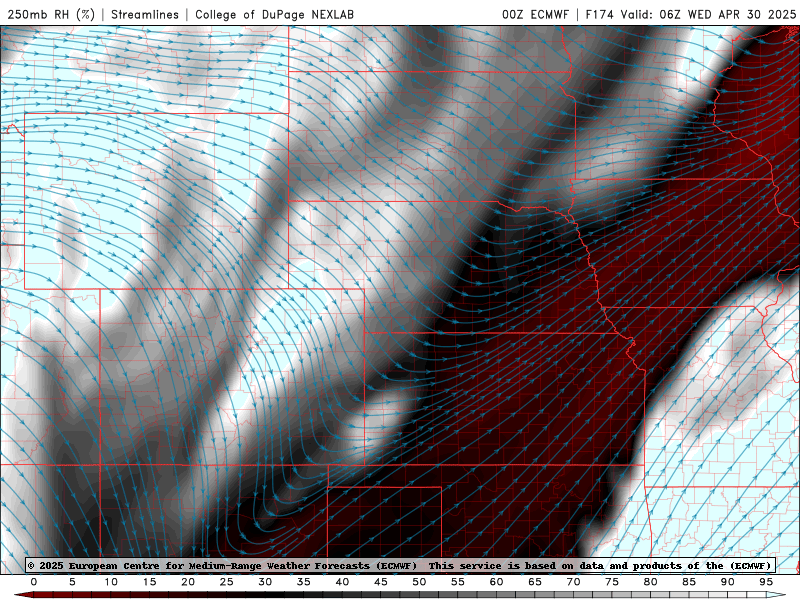Click the "5" color scale label

point(72,582)
